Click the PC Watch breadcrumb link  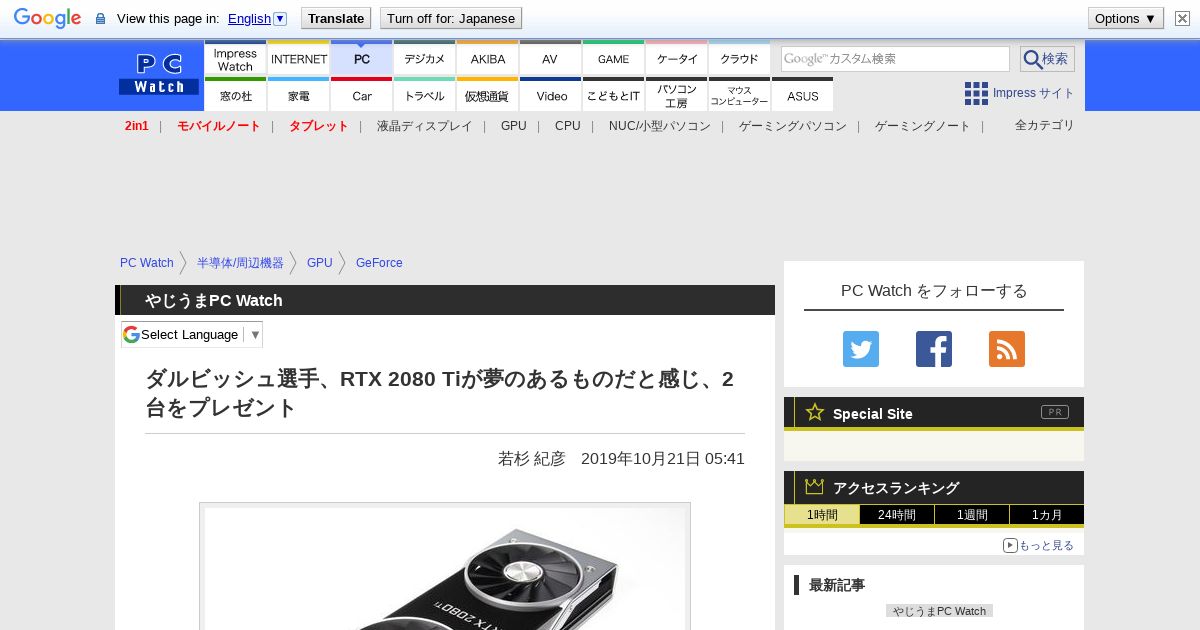tap(147, 263)
